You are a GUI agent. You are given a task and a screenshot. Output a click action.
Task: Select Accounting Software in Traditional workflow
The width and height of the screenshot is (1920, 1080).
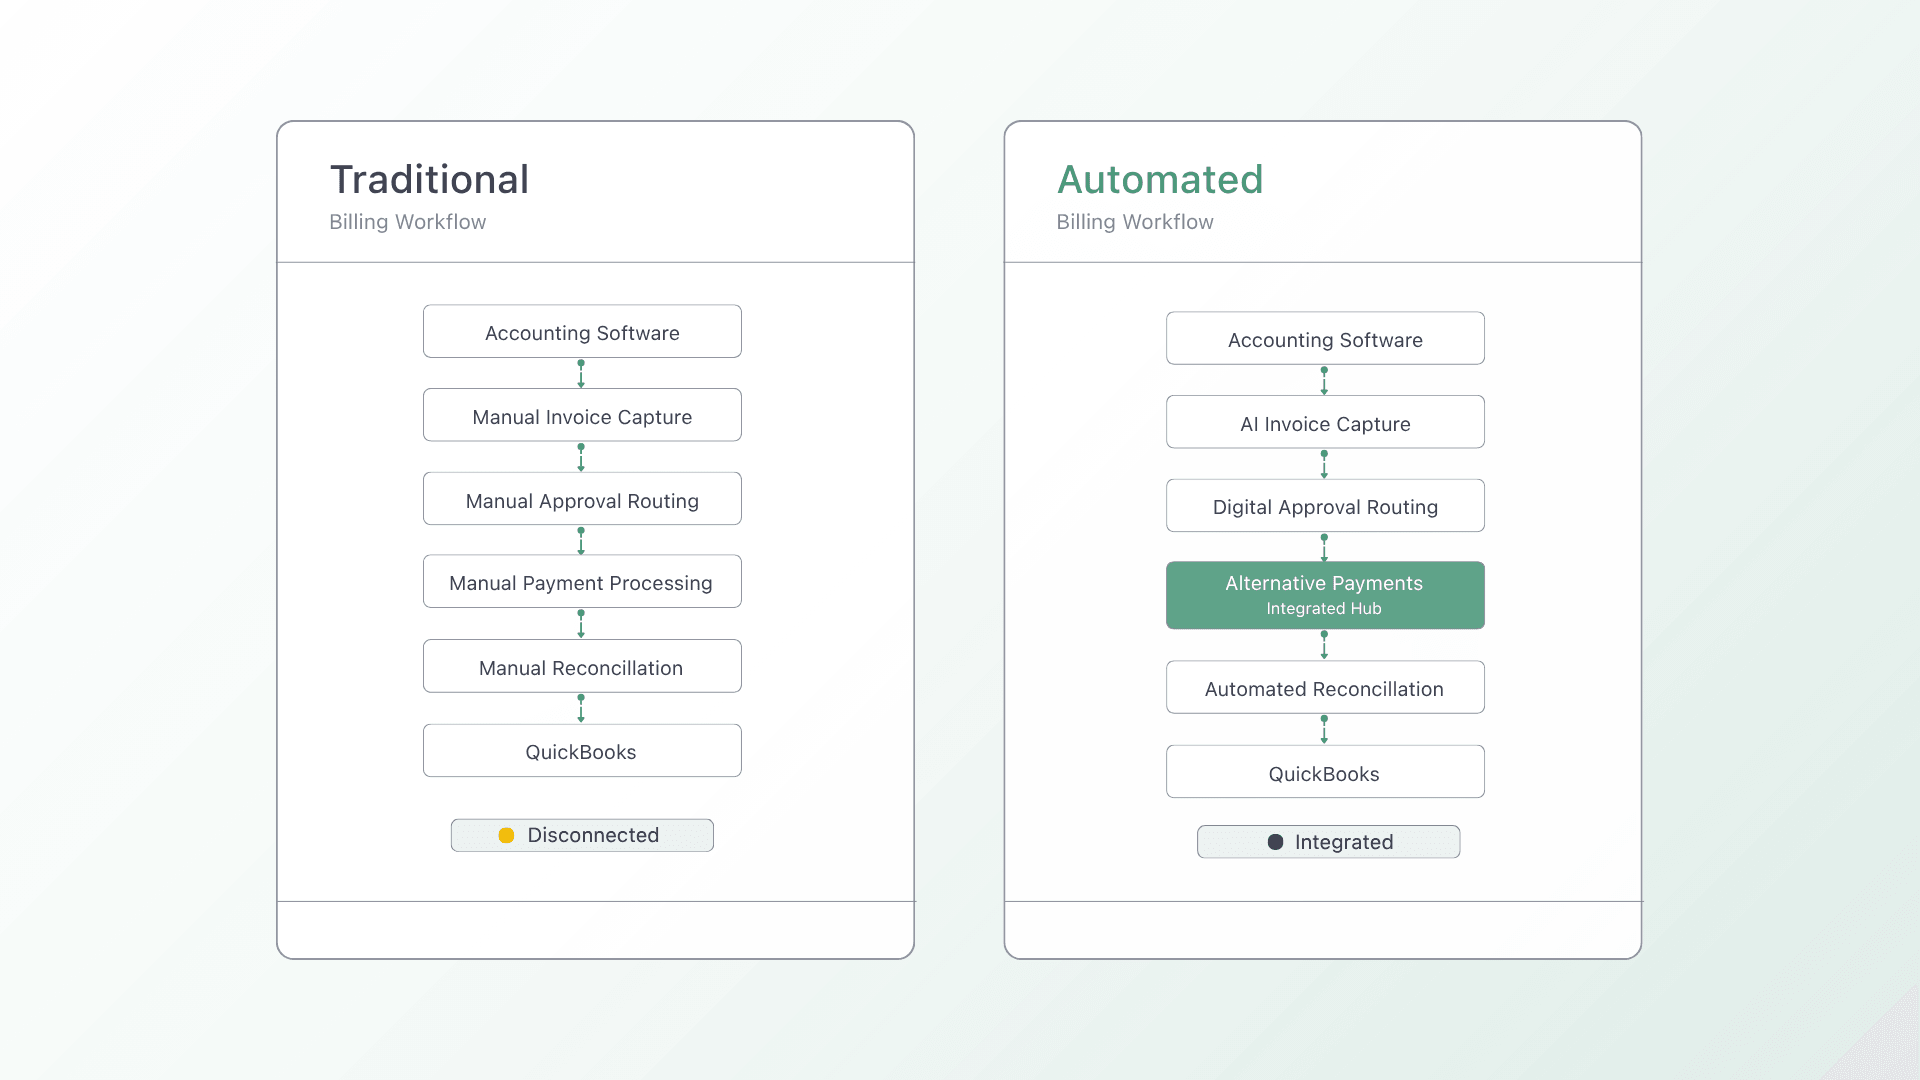pos(582,332)
